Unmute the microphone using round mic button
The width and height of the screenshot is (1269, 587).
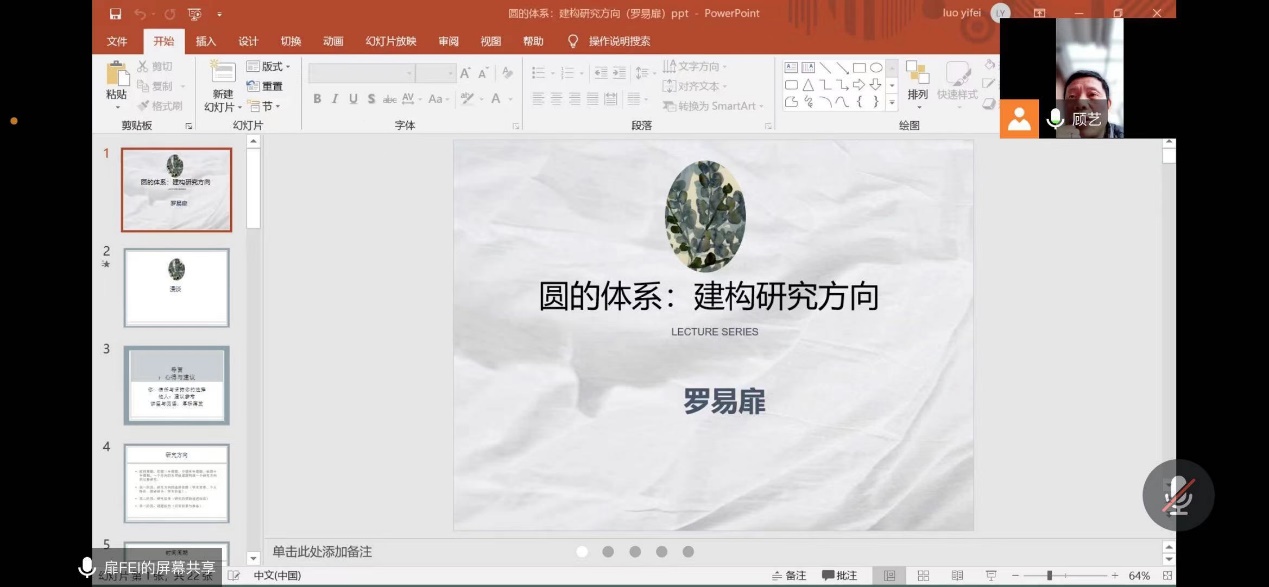[x=1178, y=495]
